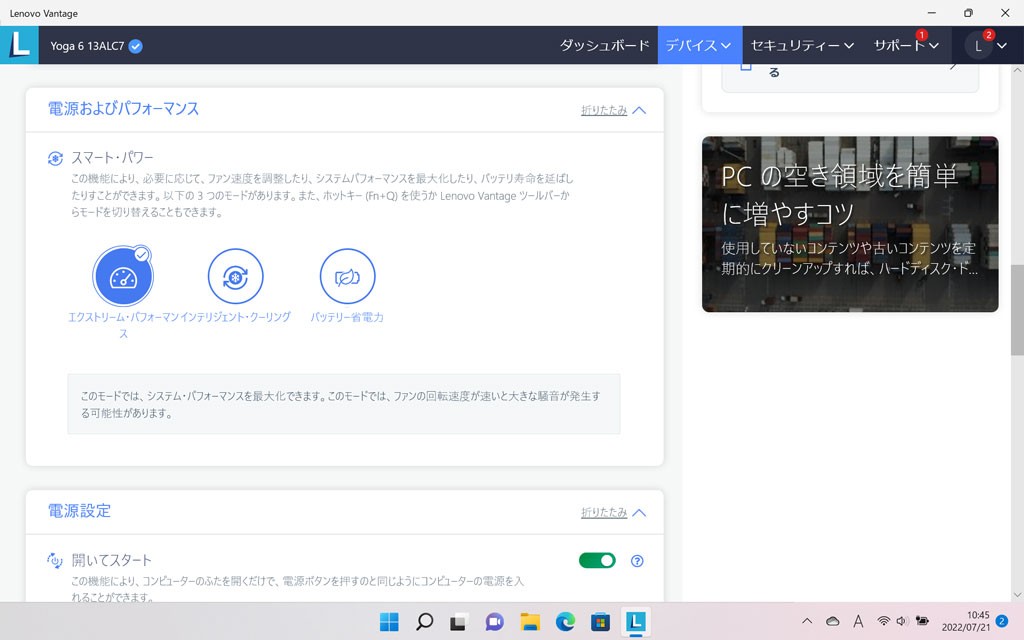Expand the セキュリティー dropdown menu
The width and height of the screenshot is (1024, 640).
(x=802, y=45)
